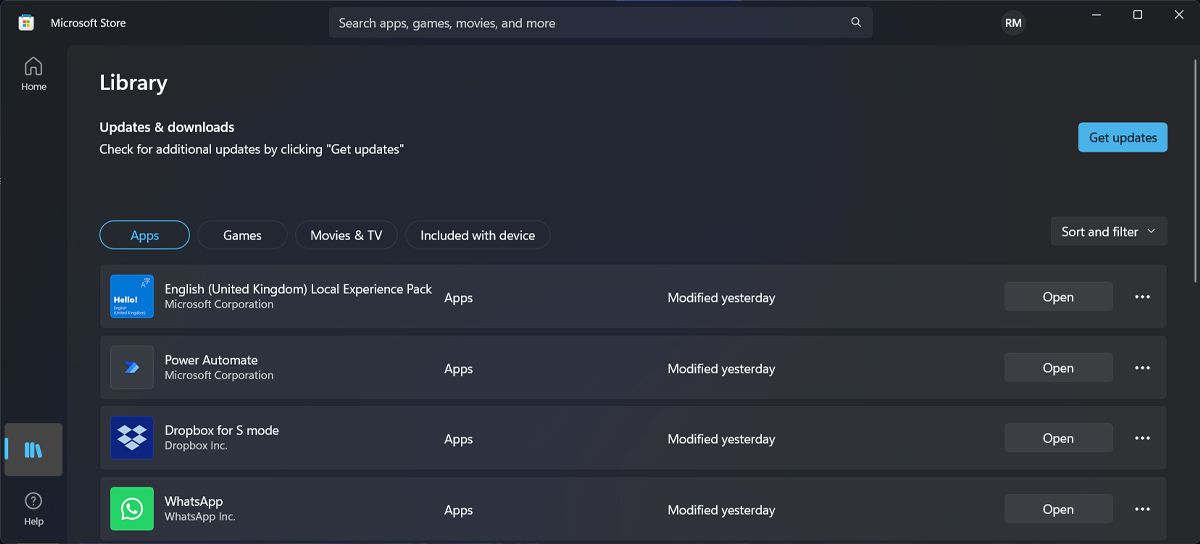Open Dropbox for S mode

[1058, 438]
